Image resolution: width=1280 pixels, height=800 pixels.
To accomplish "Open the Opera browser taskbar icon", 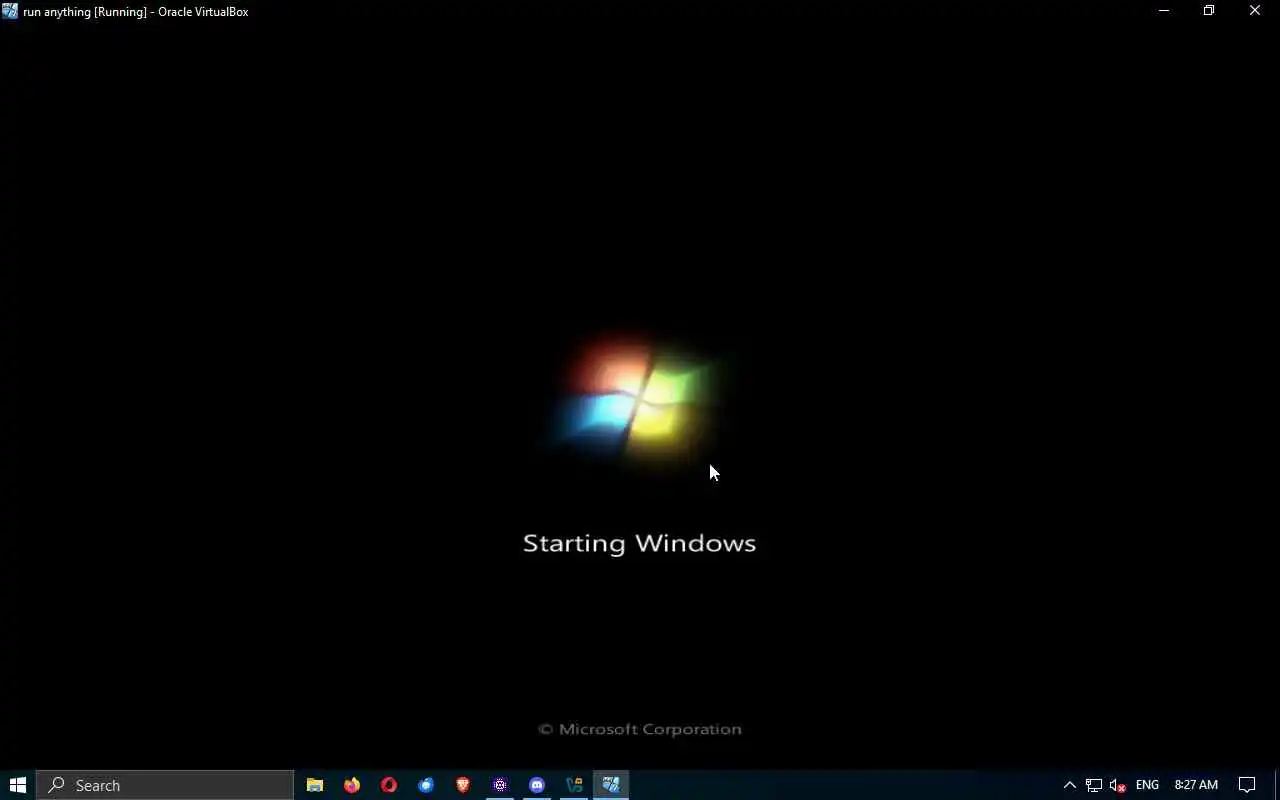I will click(389, 785).
